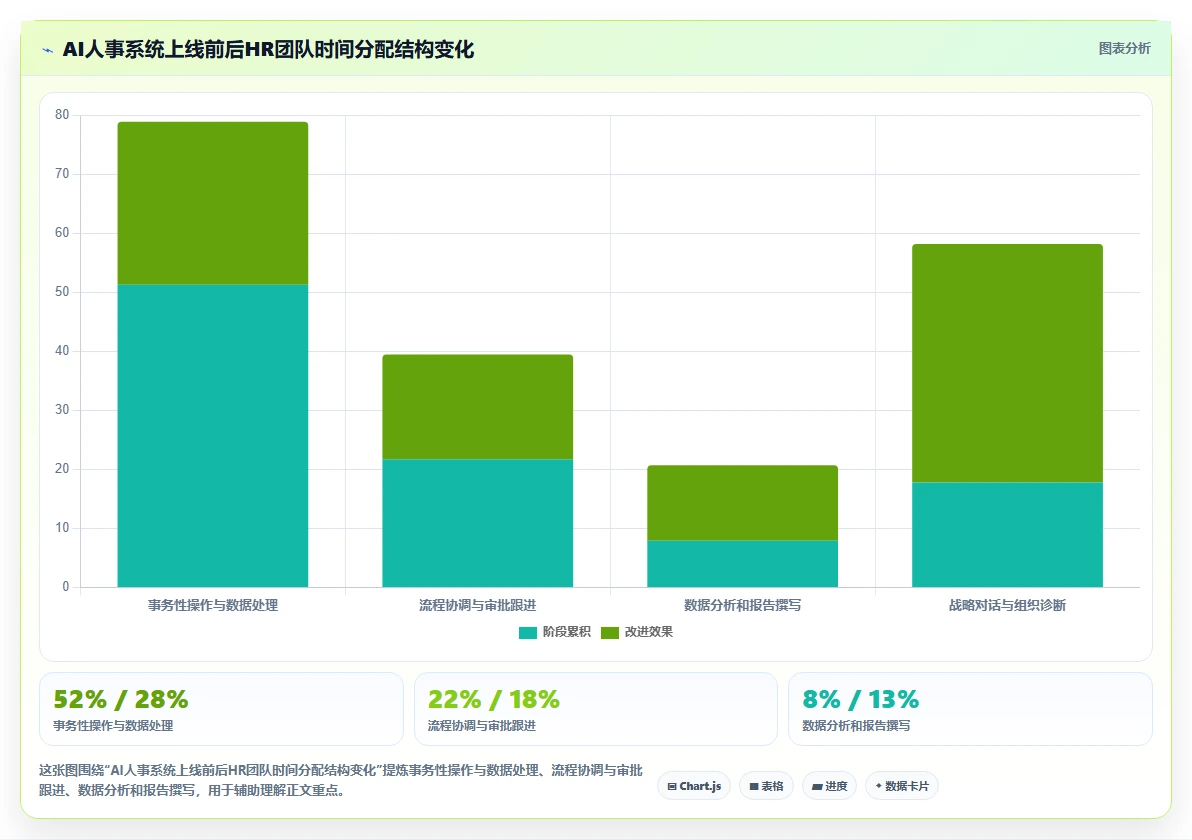Click green bar segment for 战略对话与组织诊断
Screen dimensions: 1192x840
pos(1007,363)
